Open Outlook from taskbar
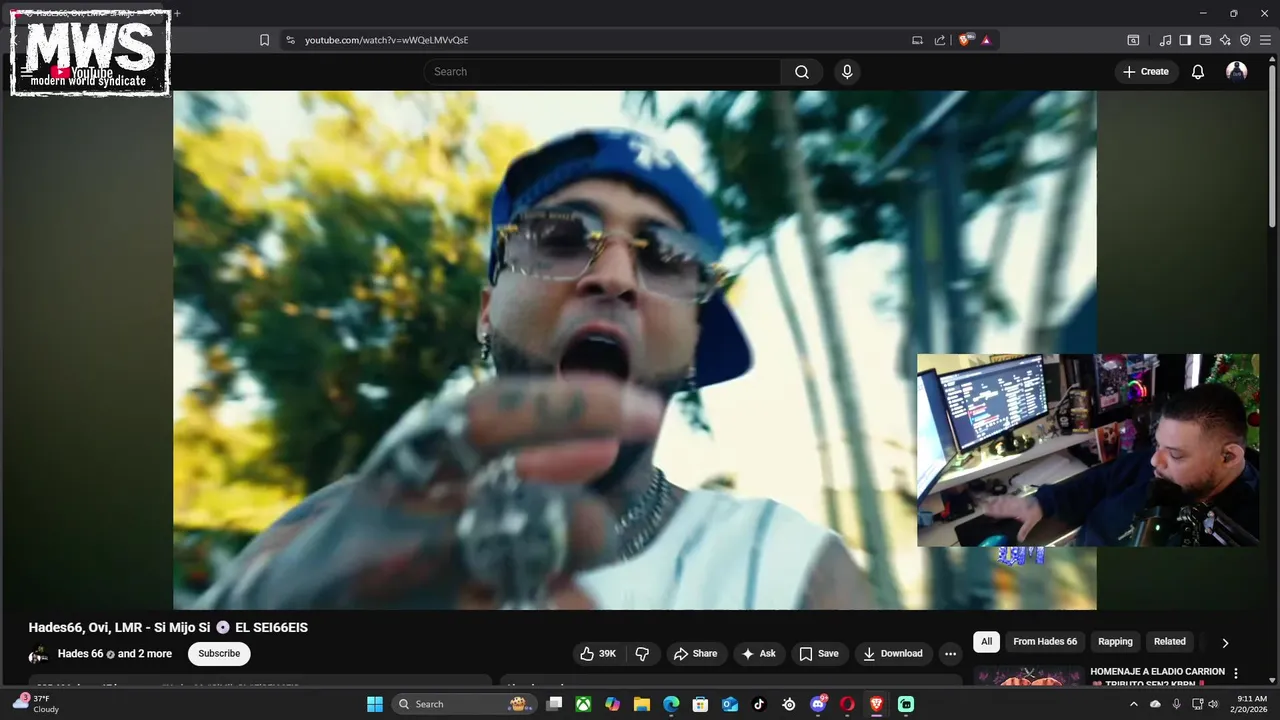 tap(730, 704)
